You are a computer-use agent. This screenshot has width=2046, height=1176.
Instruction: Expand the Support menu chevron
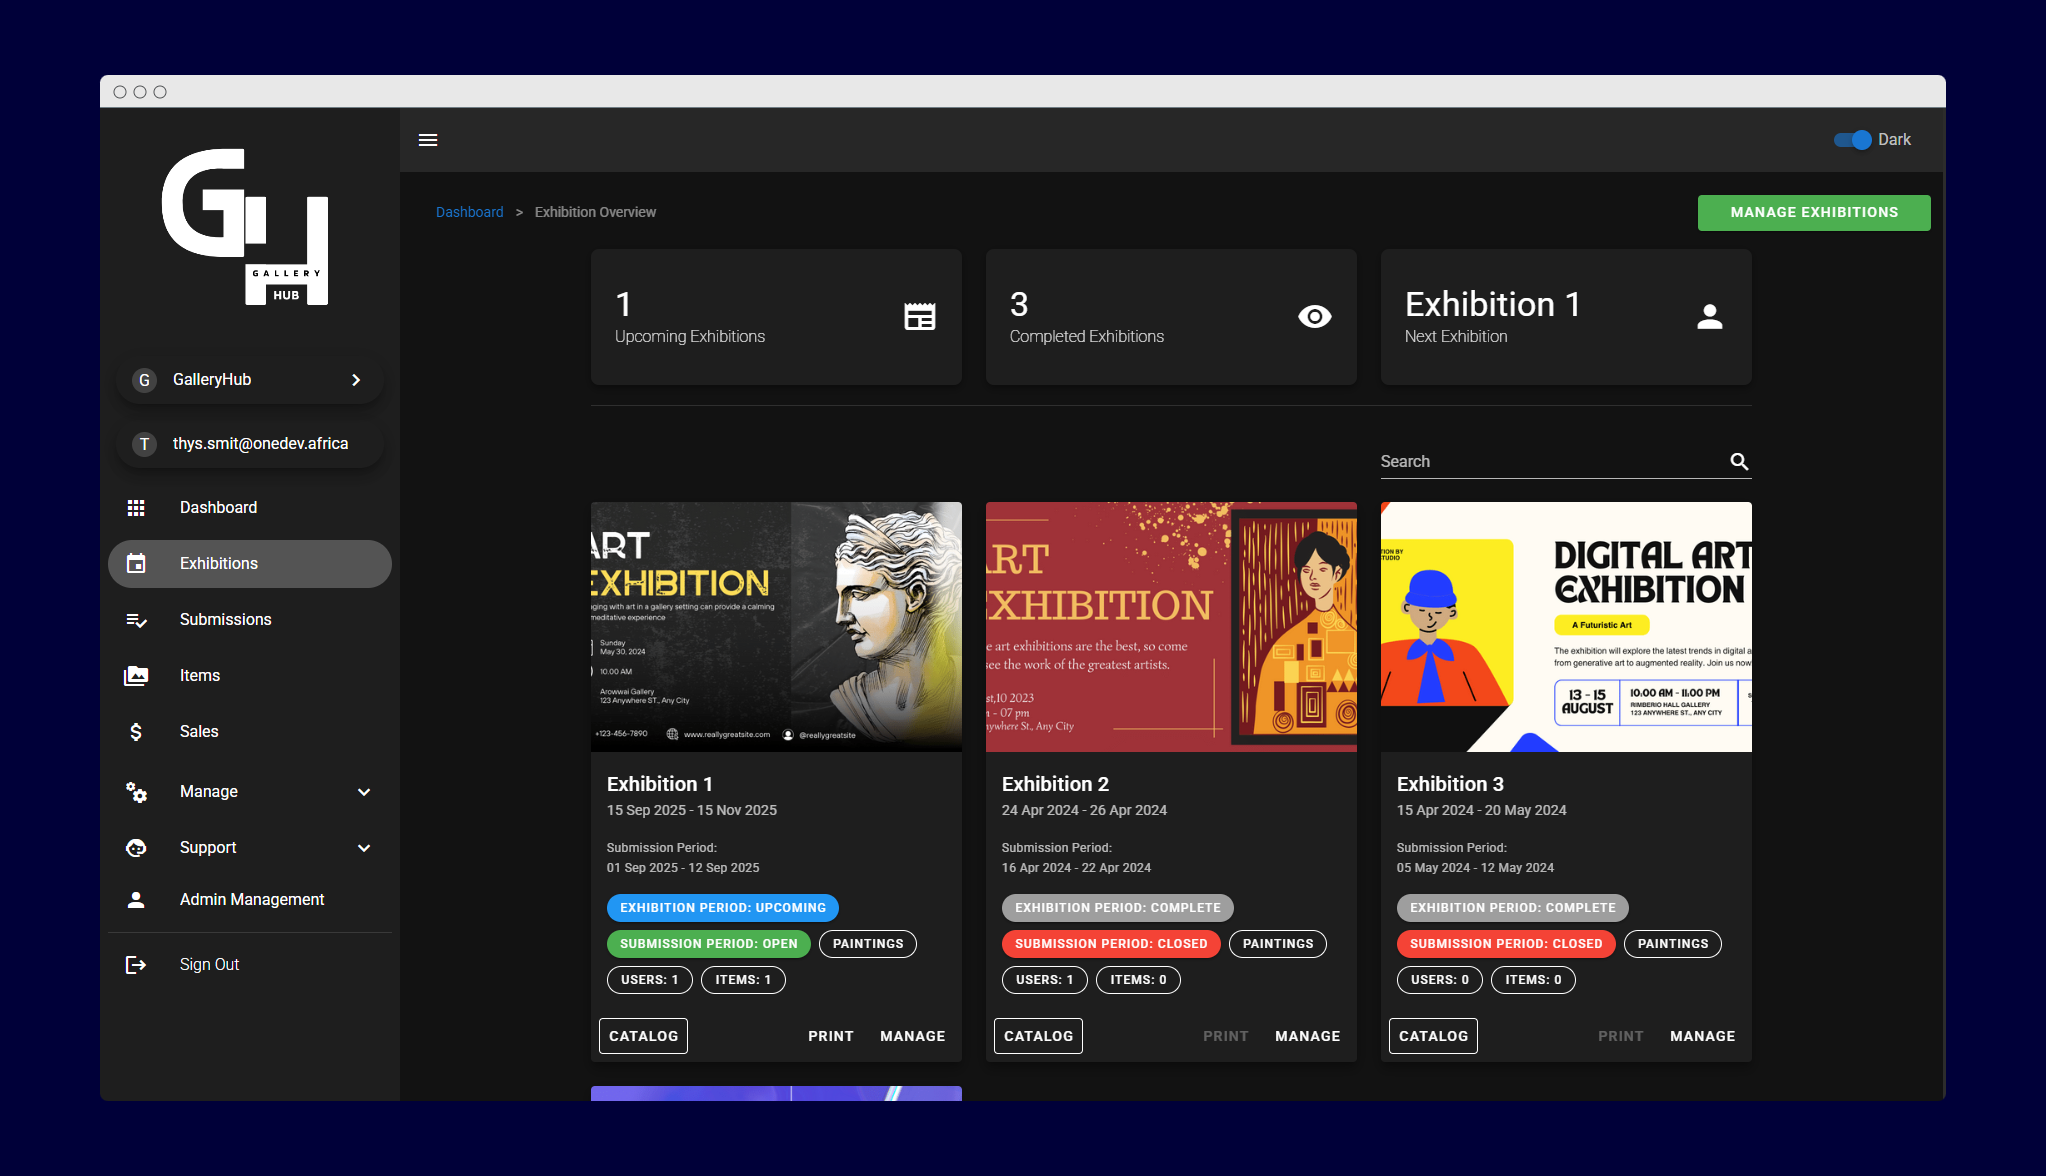point(364,848)
